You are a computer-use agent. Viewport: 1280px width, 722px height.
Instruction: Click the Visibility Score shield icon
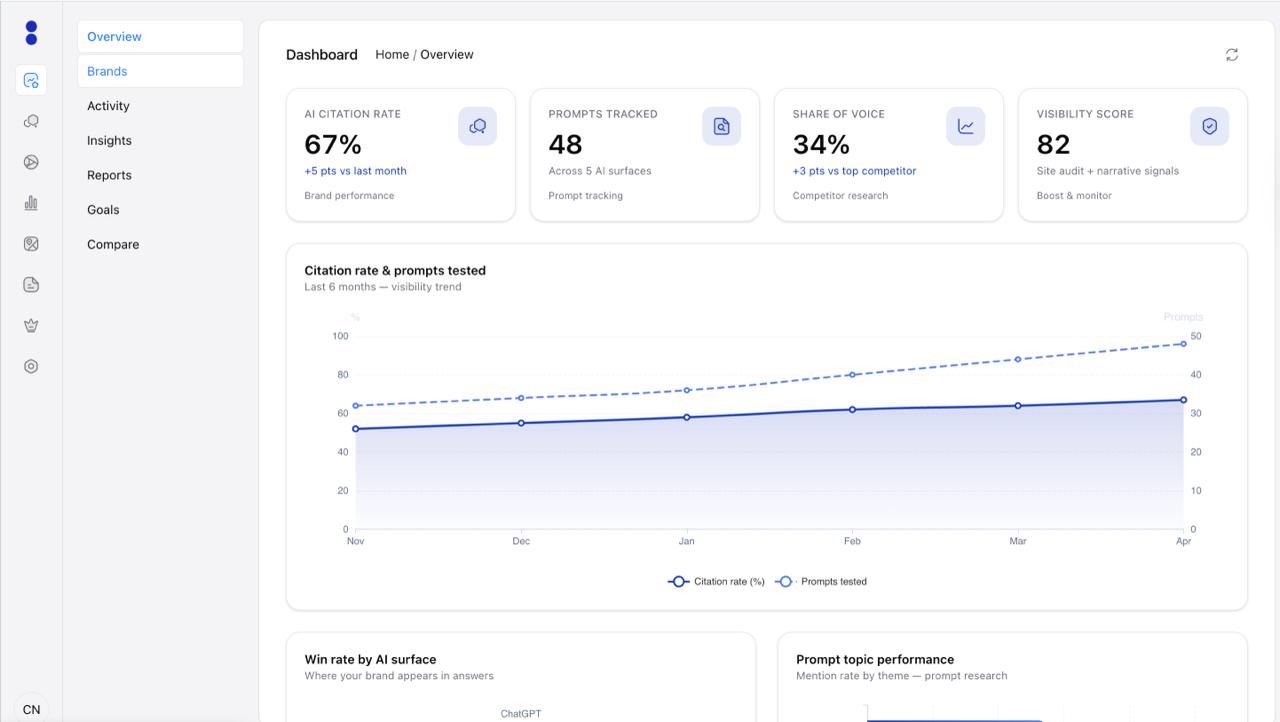(1209, 126)
